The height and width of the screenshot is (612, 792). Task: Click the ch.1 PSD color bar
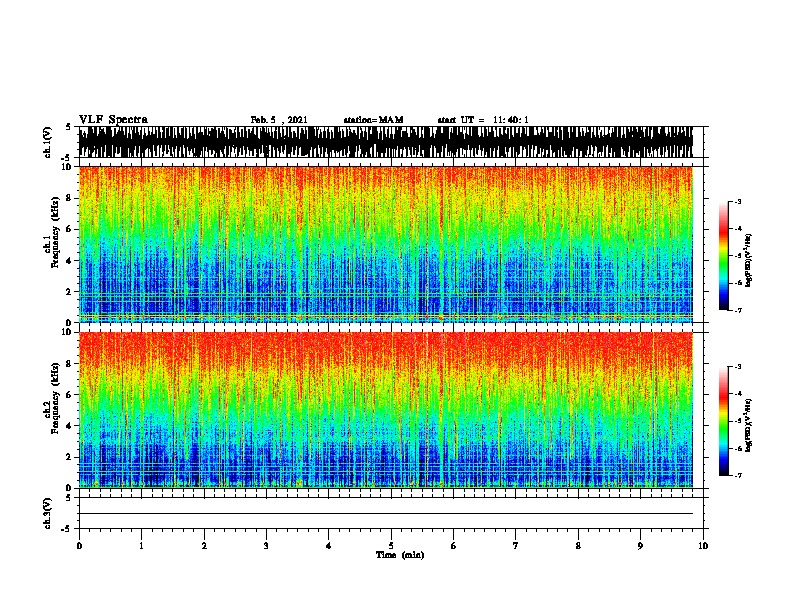724,256
